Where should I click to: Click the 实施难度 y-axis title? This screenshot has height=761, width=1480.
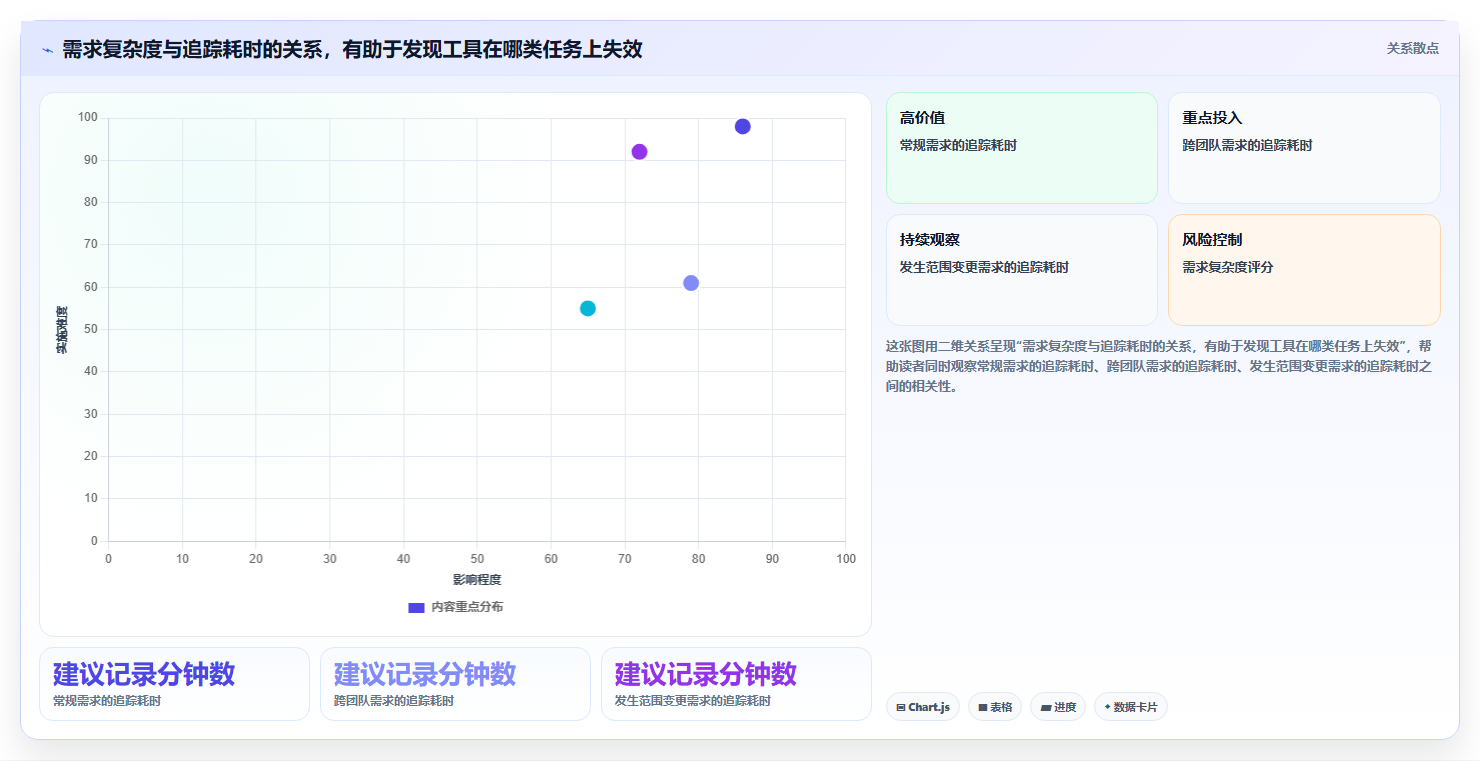pyautogui.click(x=62, y=330)
